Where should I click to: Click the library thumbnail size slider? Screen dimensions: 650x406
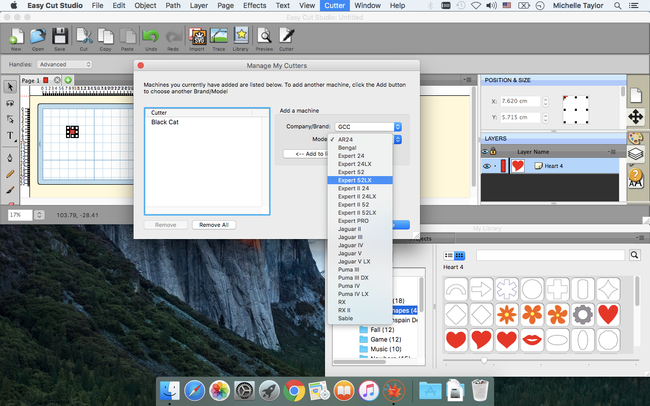coord(484,361)
